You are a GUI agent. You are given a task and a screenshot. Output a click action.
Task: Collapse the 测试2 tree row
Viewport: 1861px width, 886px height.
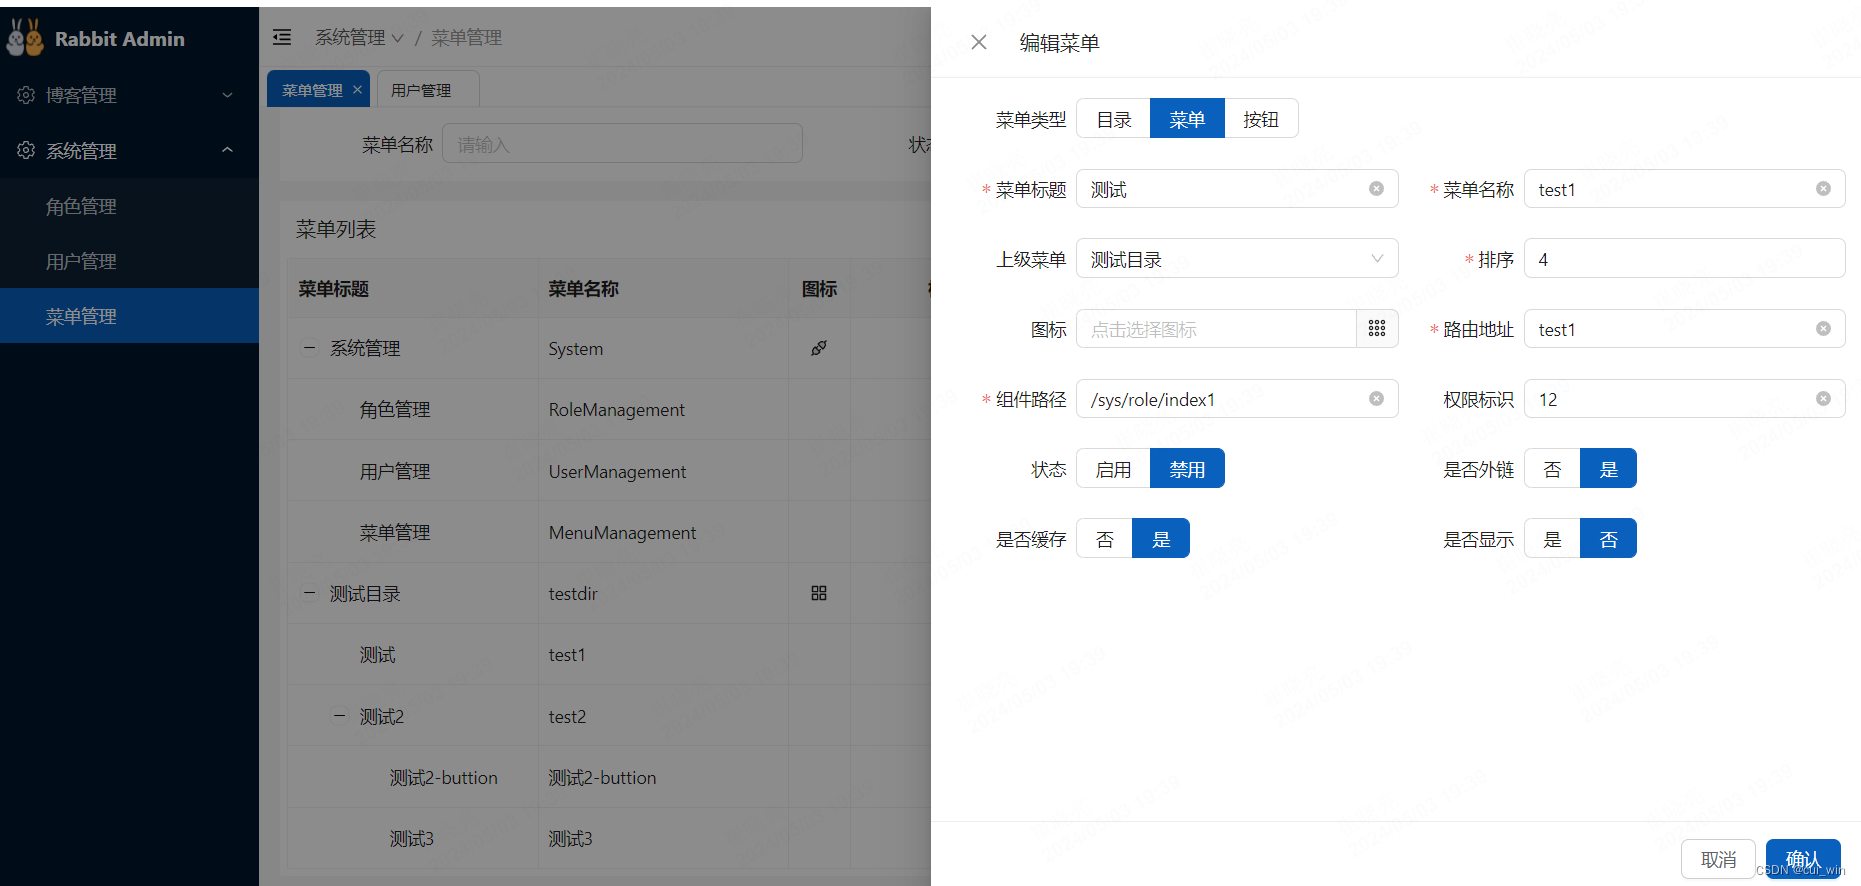click(x=339, y=716)
